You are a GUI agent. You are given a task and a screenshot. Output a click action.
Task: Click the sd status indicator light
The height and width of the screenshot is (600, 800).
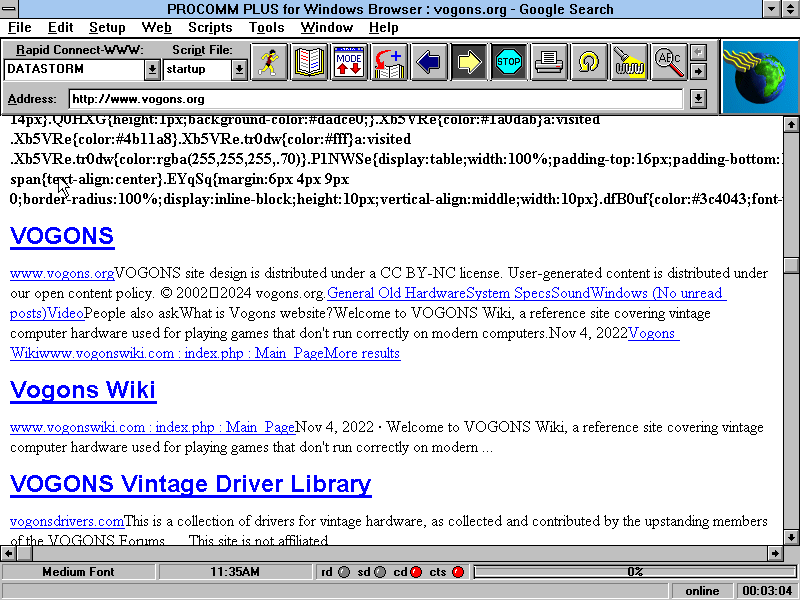pos(380,572)
